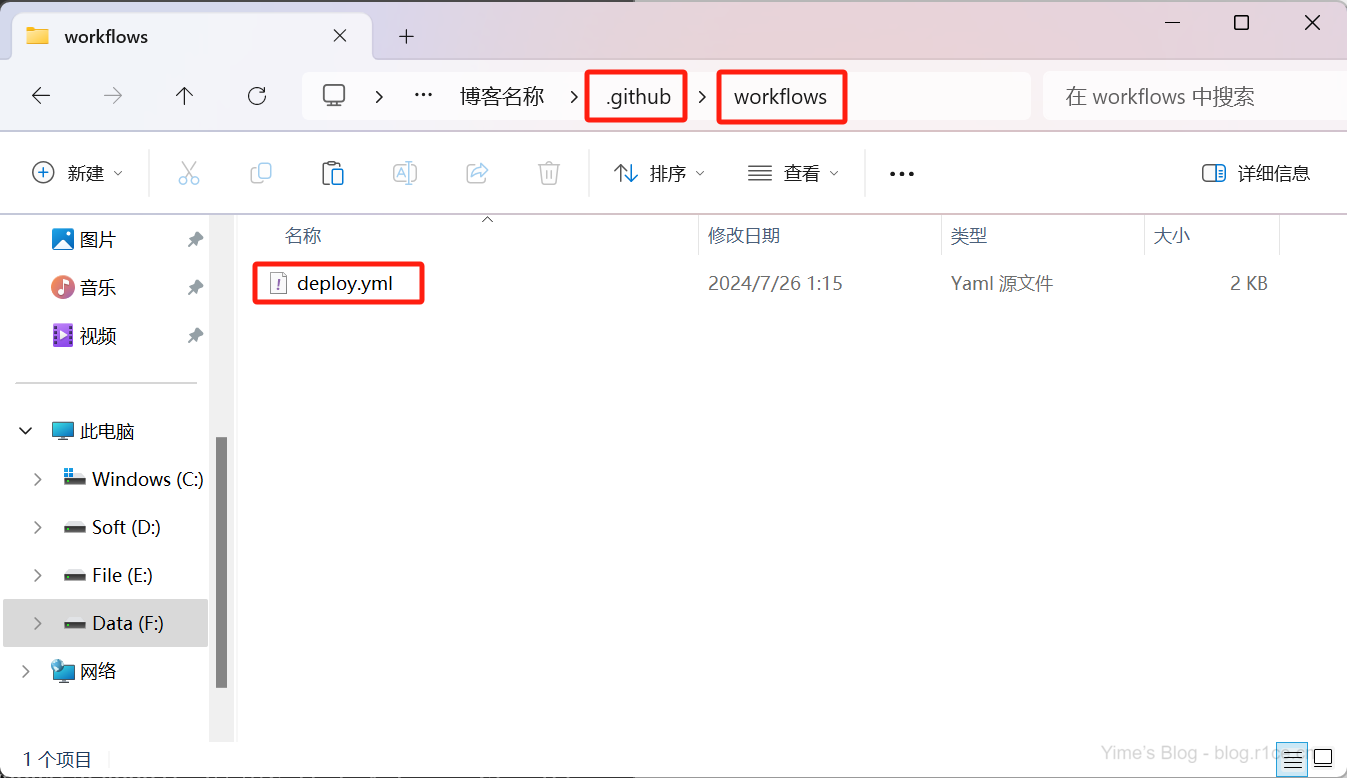1347x778 pixels.
Task: Switch to large thumbnails view layout
Action: (x=1323, y=758)
